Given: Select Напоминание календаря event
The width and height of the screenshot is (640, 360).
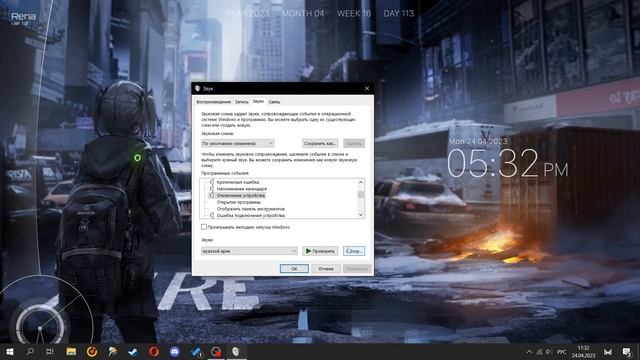Looking at the screenshot, I should 242,189.
